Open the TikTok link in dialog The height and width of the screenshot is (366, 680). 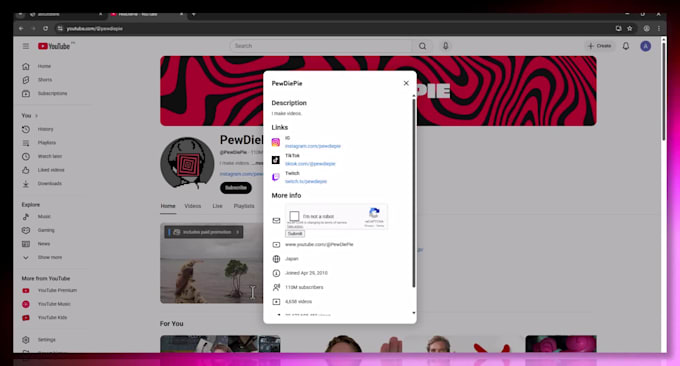[310, 164]
